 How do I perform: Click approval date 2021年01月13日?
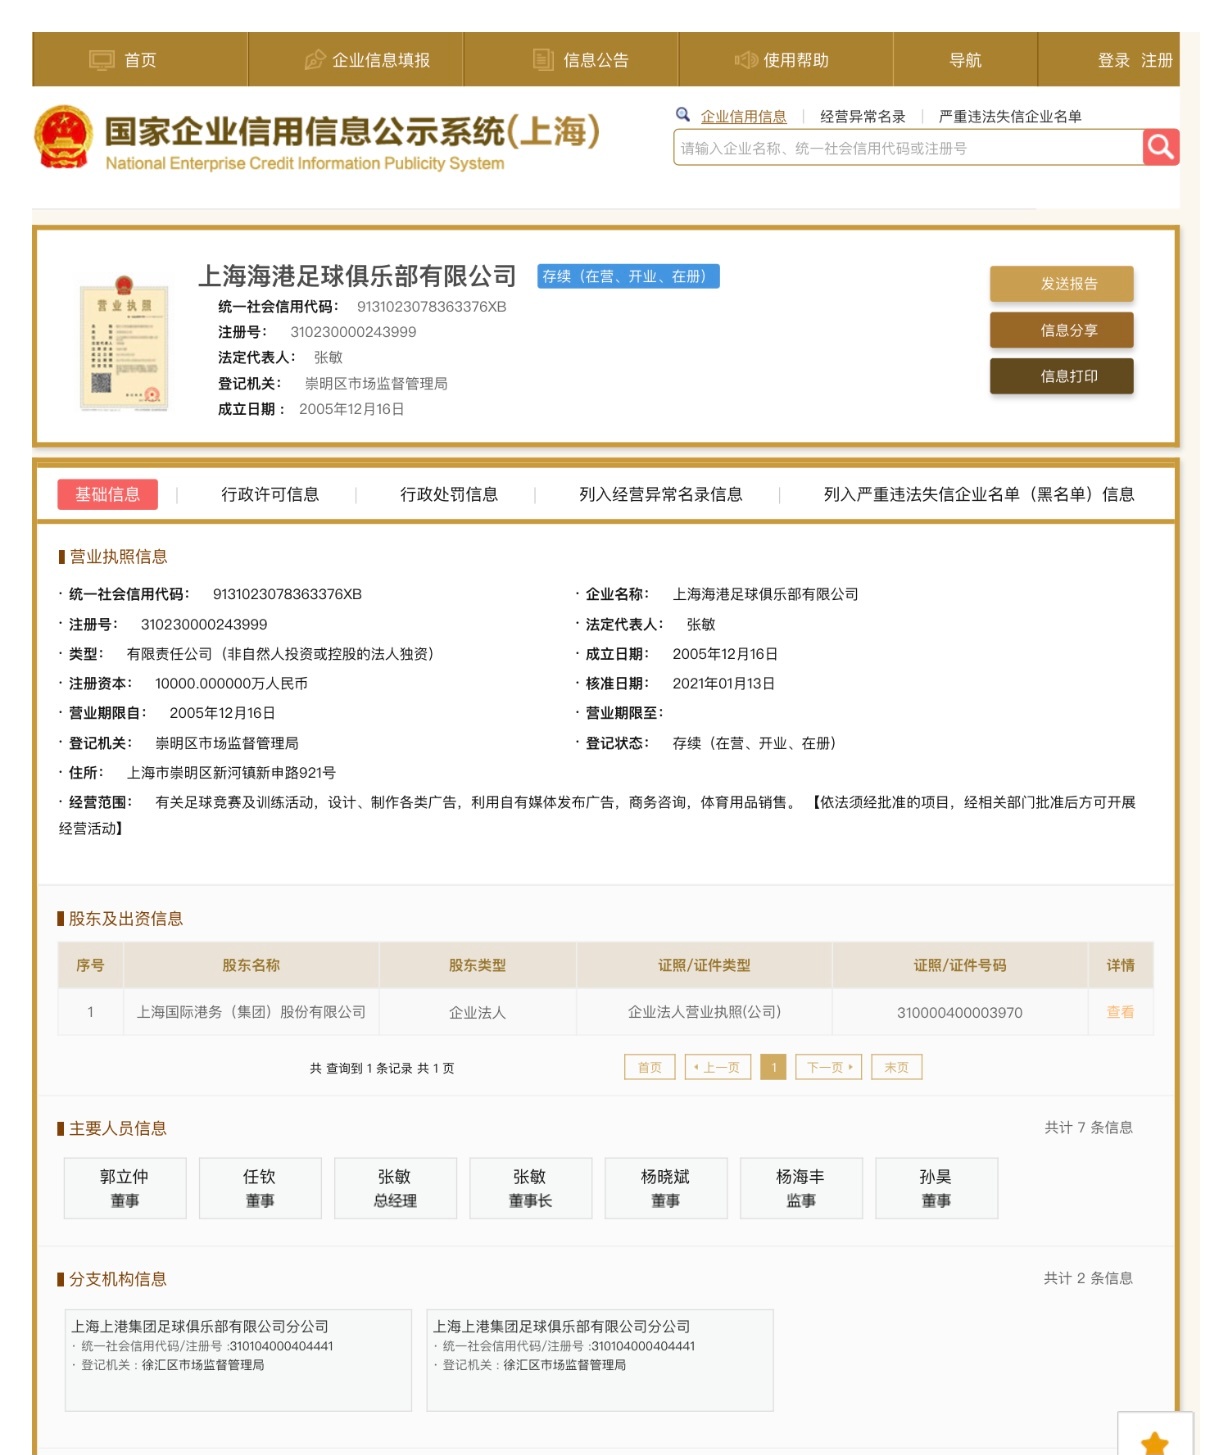point(723,683)
